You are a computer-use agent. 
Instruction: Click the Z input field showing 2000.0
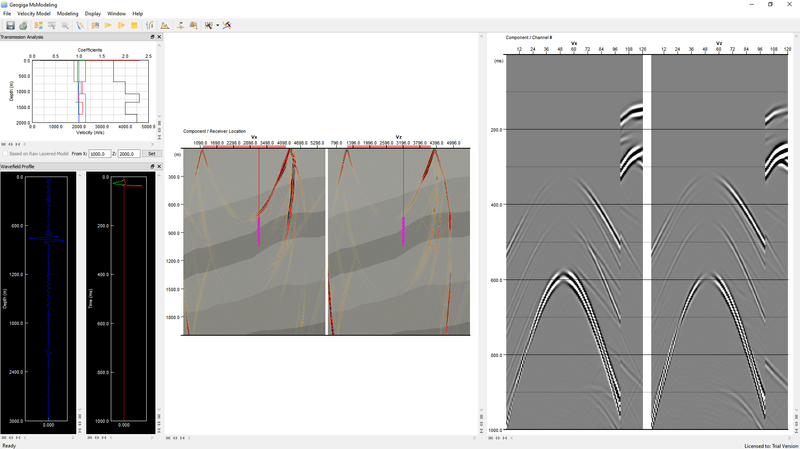129,154
